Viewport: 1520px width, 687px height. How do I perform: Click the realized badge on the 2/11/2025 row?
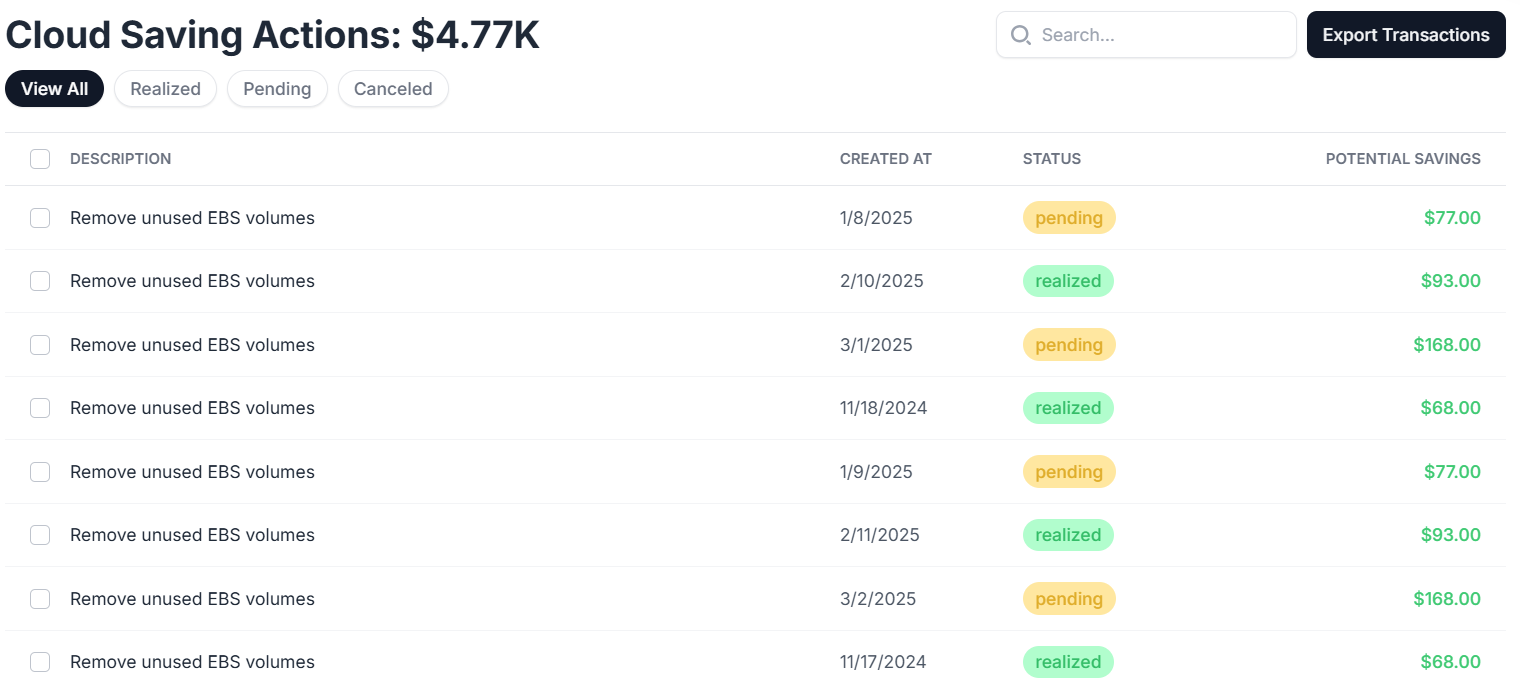[1067, 535]
